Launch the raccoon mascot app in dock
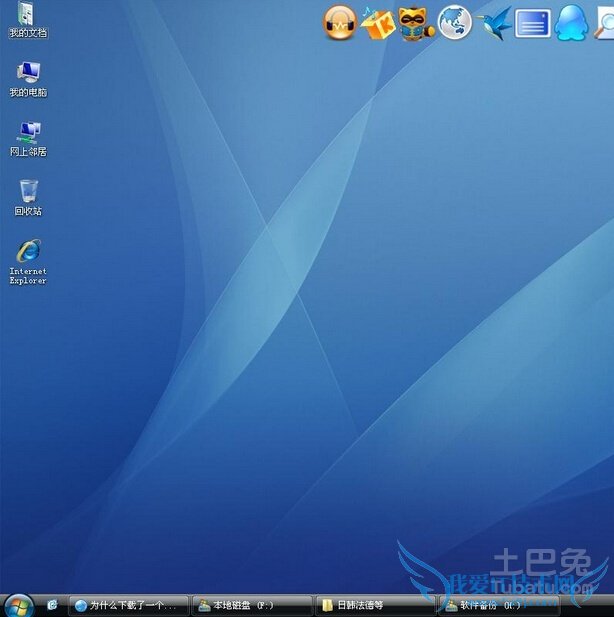The width and height of the screenshot is (614, 617). (x=416, y=23)
